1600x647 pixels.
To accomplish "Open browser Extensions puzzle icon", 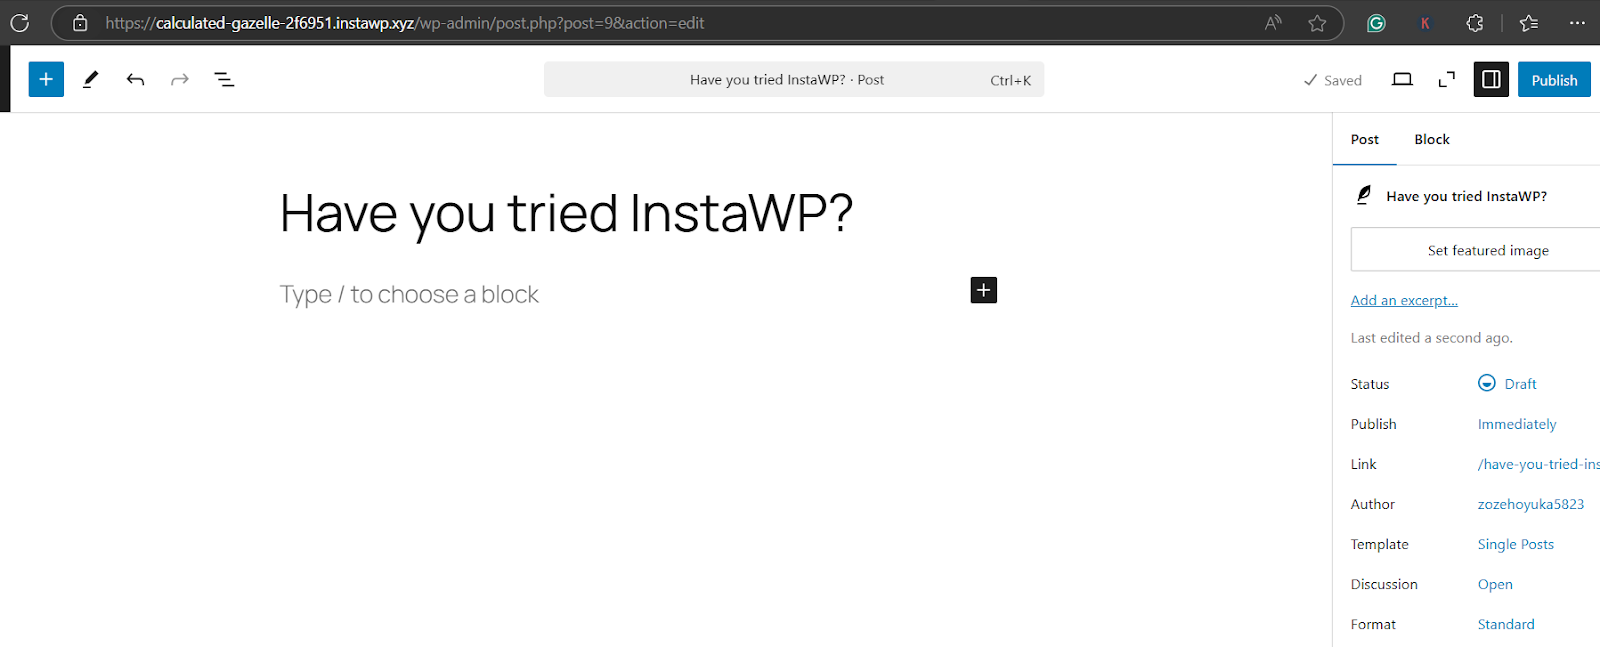I will (1475, 22).
